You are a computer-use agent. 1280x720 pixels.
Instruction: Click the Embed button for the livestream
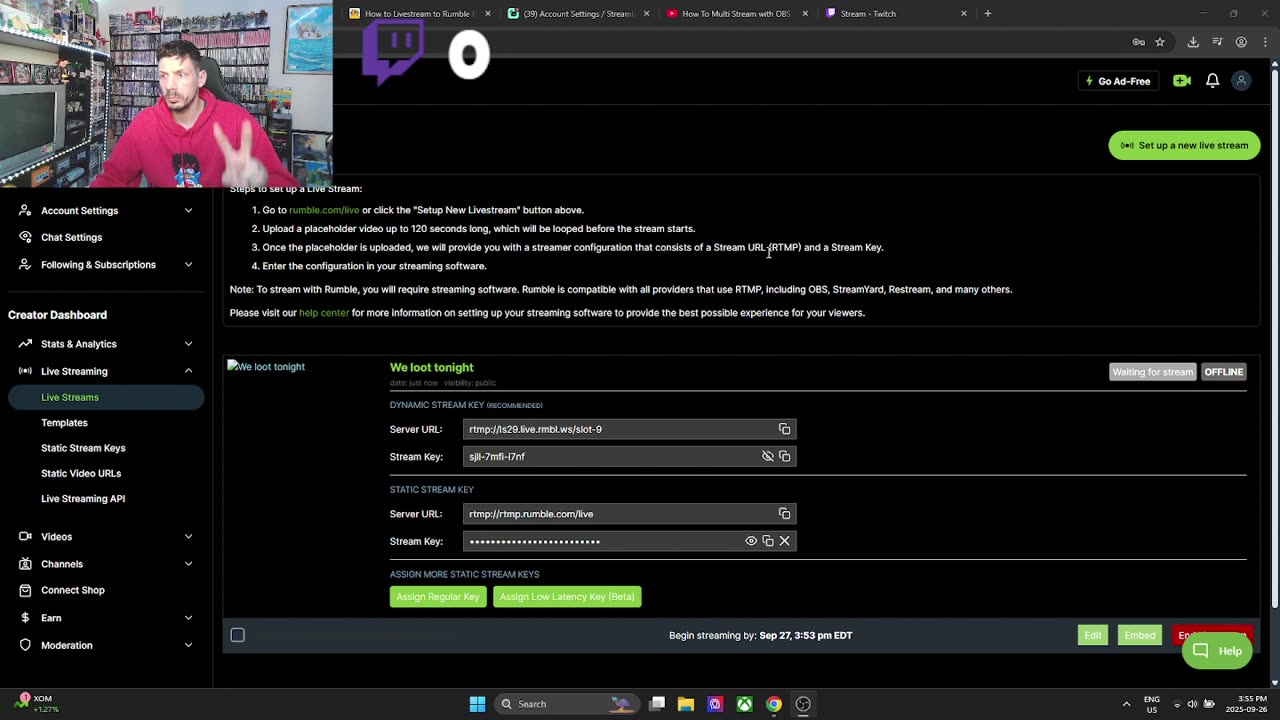coord(1140,635)
